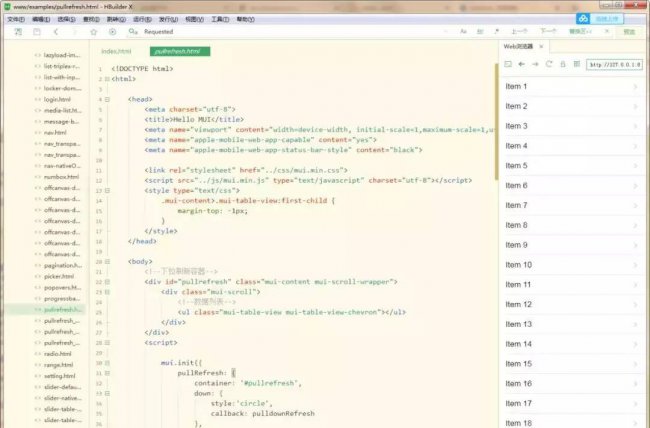Screen dimensions: 650x428
Task: Click the blue cloud icon at top right
Action: point(583,19)
